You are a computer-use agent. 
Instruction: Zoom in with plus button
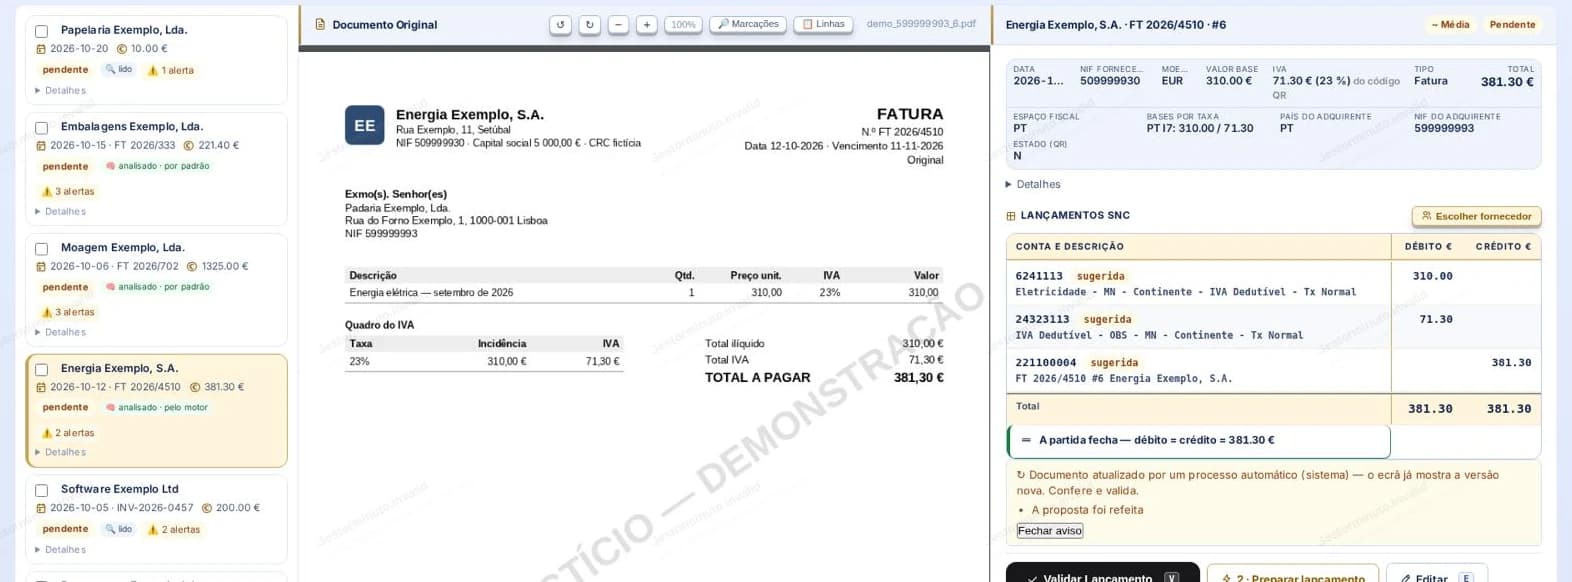click(x=647, y=24)
